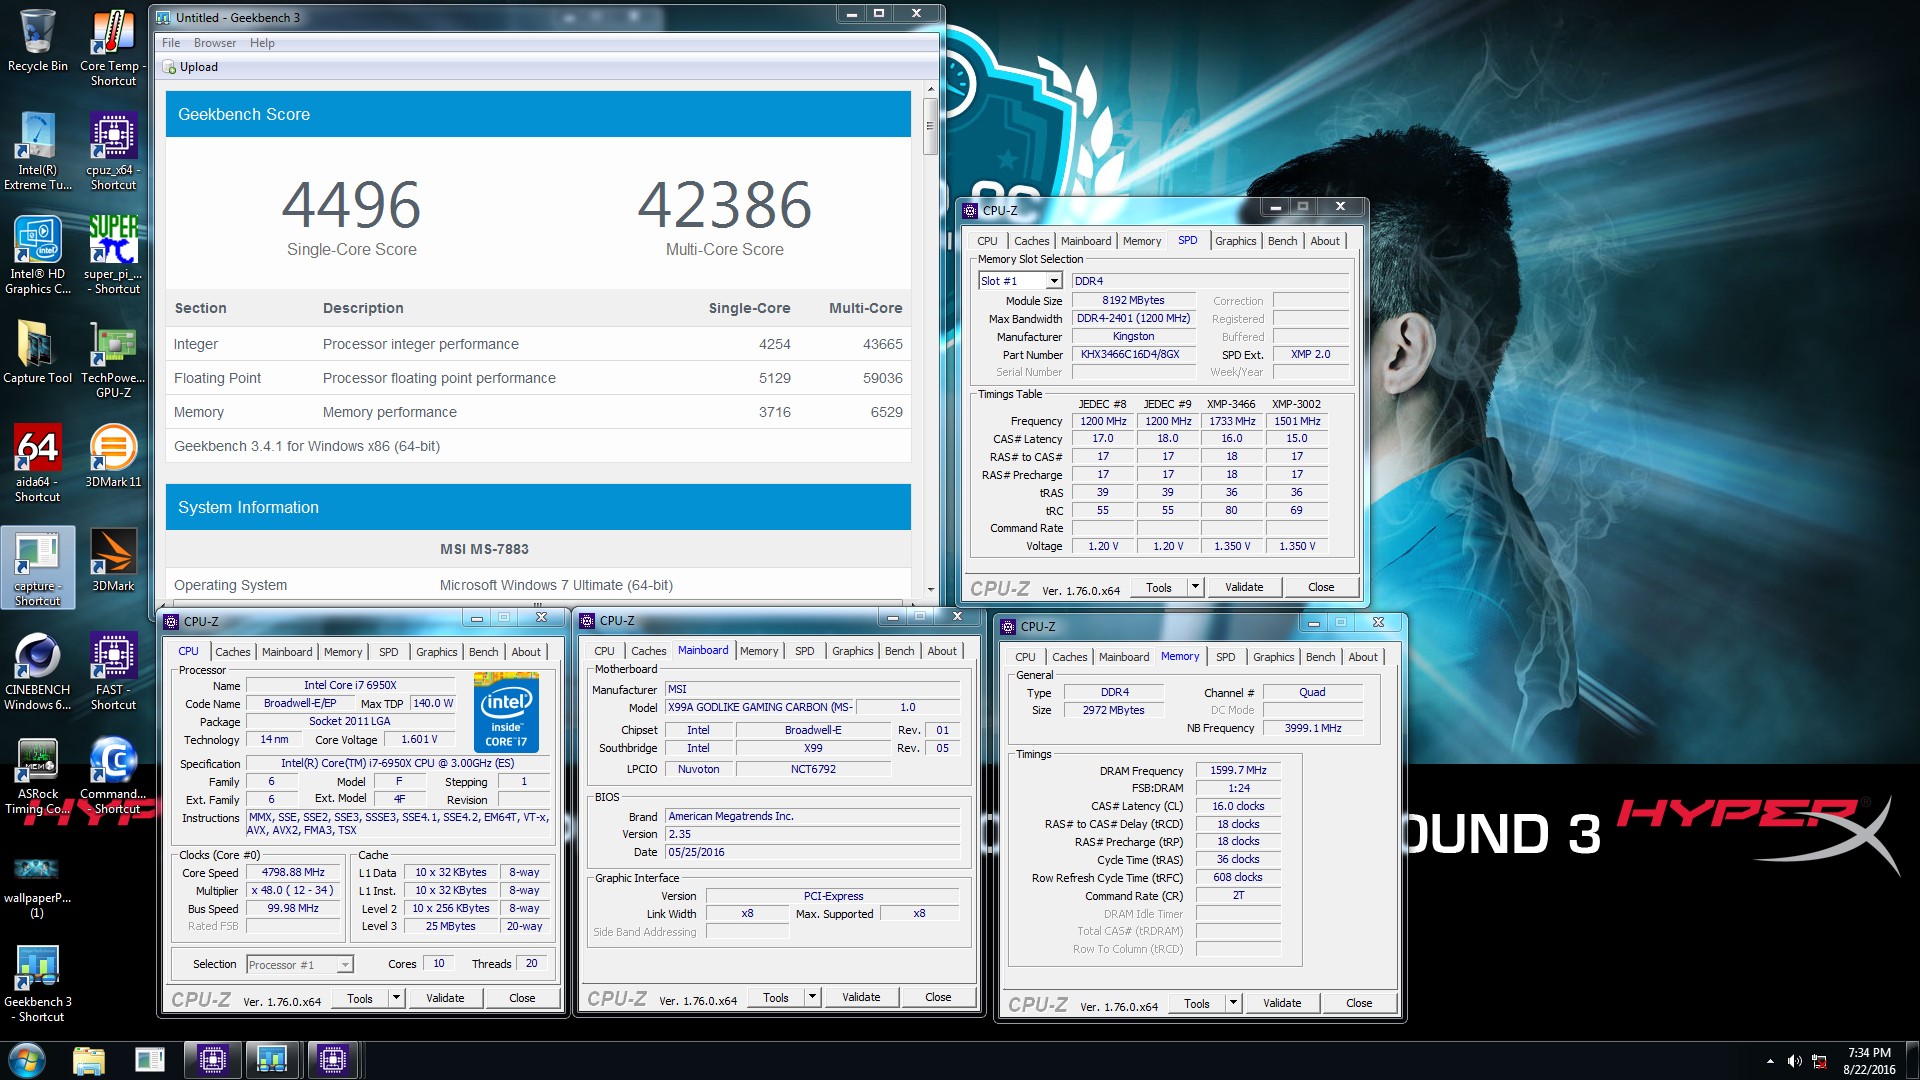
Task: Show hidden system tray icons
Action: pos(1770,1061)
